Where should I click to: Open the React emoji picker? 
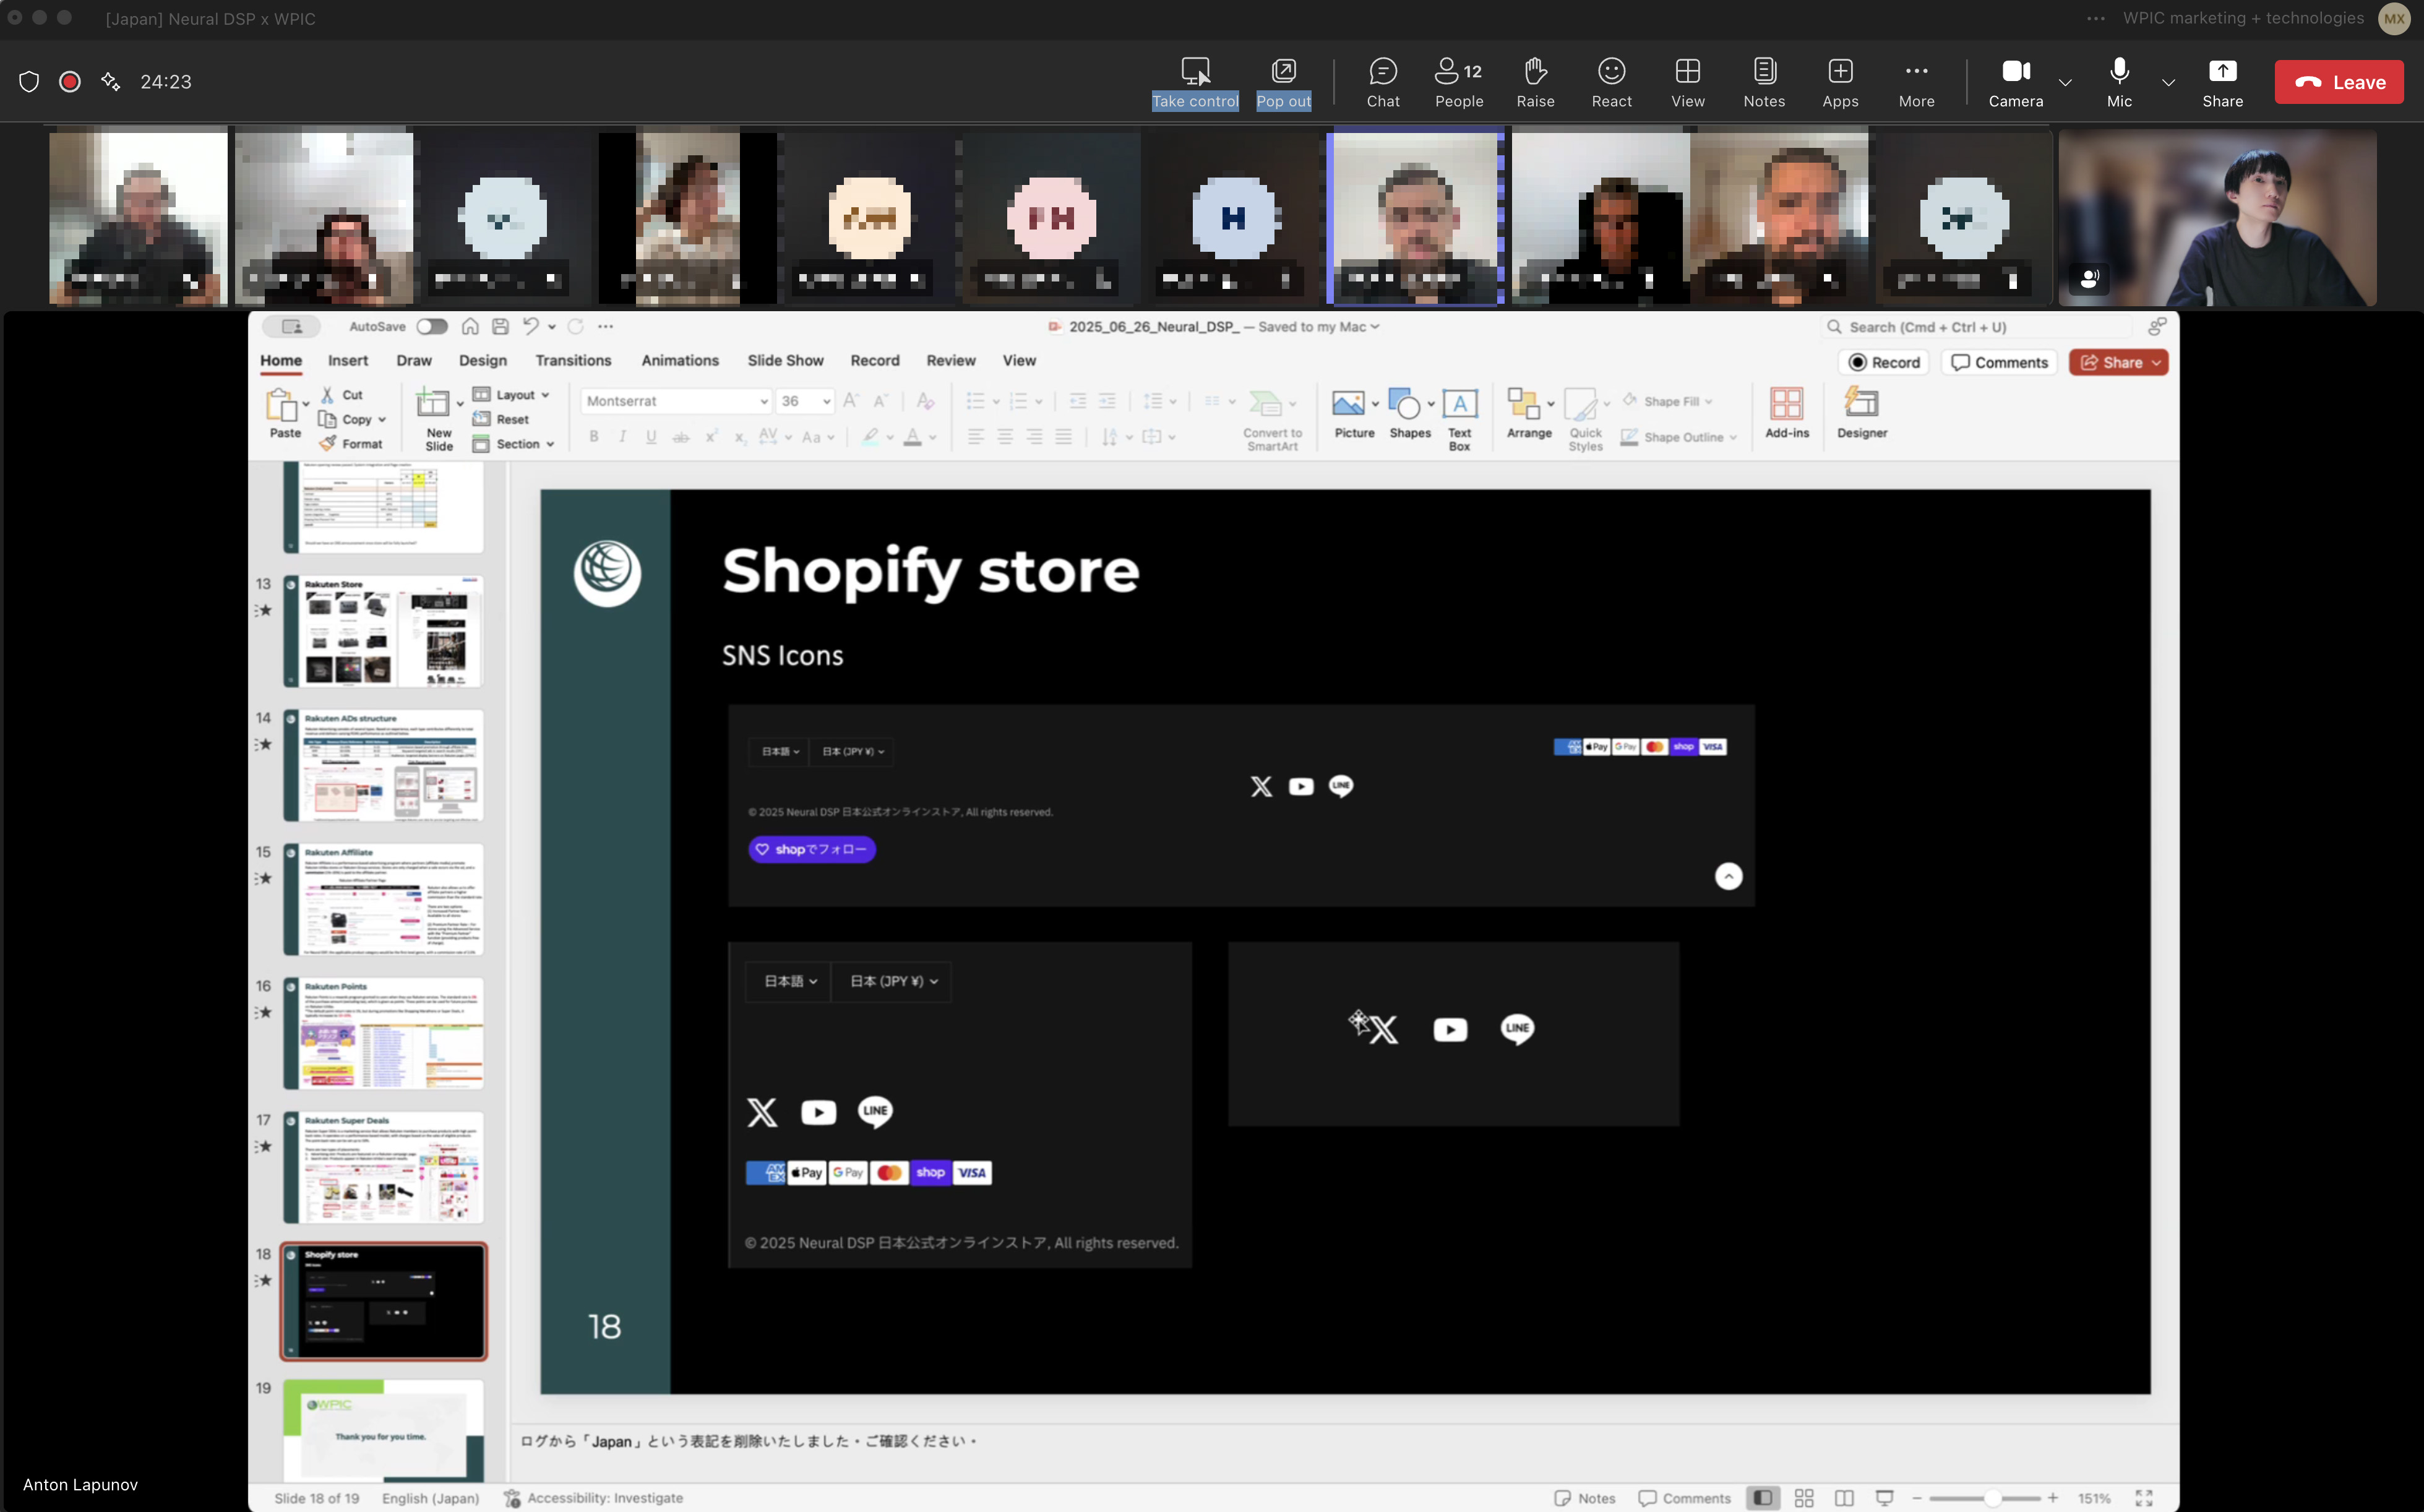click(x=1611, y=82)
